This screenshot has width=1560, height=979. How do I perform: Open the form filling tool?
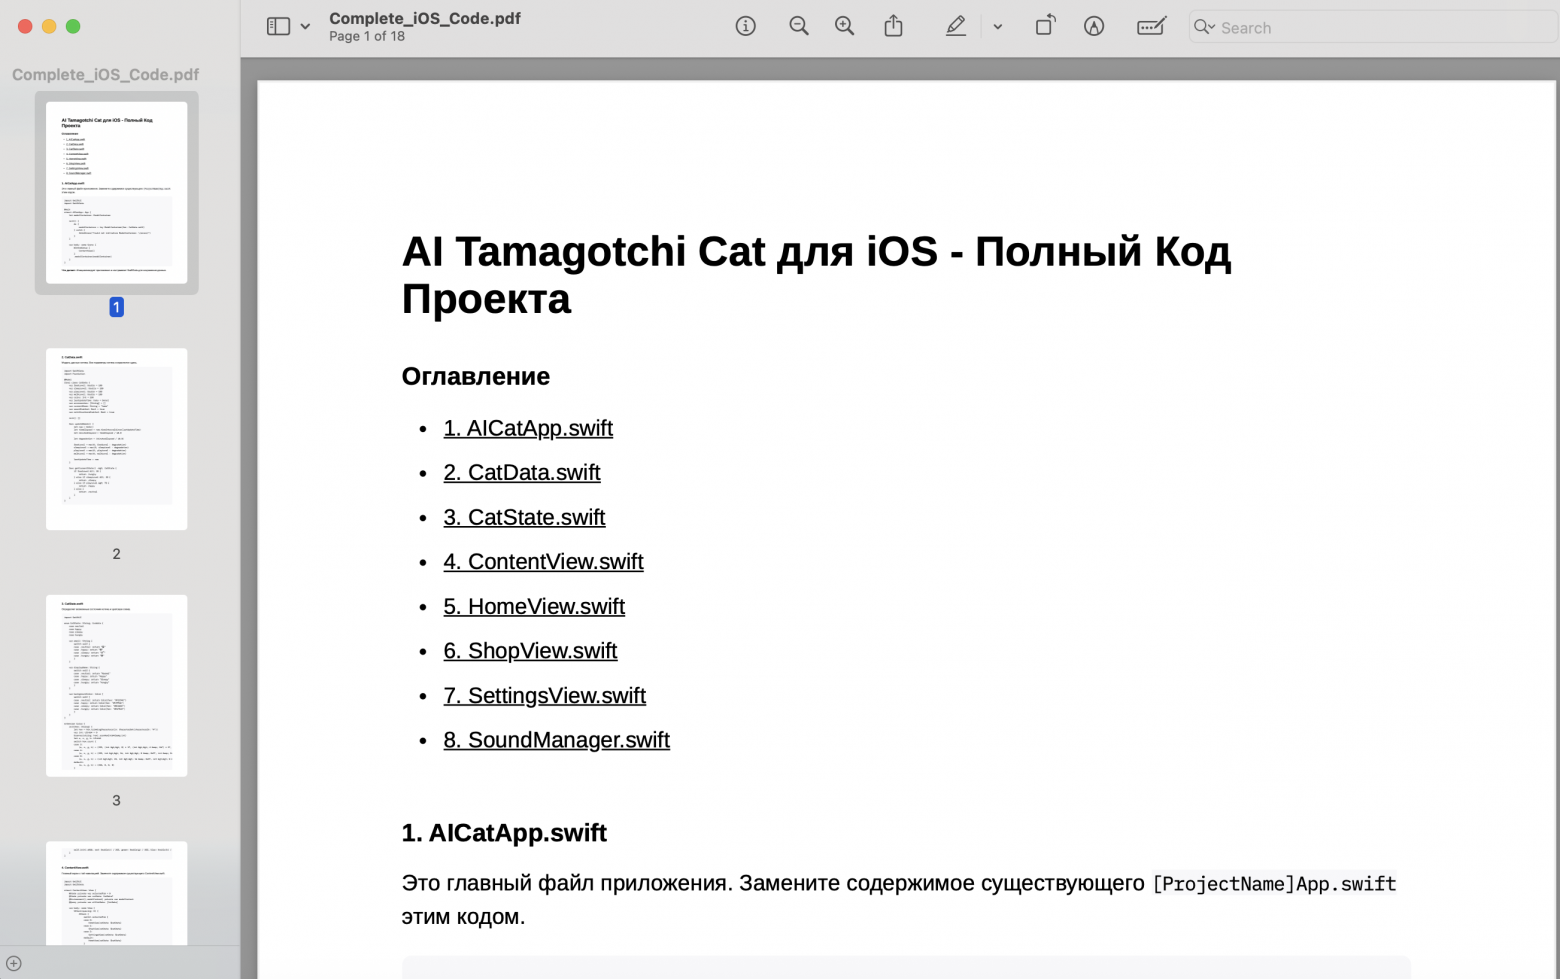click(x=1150, y=27)
